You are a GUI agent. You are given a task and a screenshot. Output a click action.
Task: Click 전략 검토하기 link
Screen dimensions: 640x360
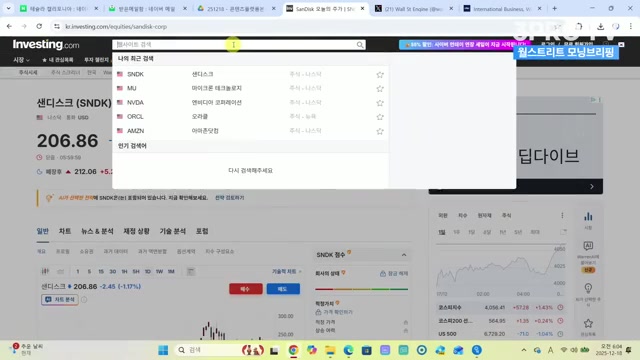click(229, 198)
